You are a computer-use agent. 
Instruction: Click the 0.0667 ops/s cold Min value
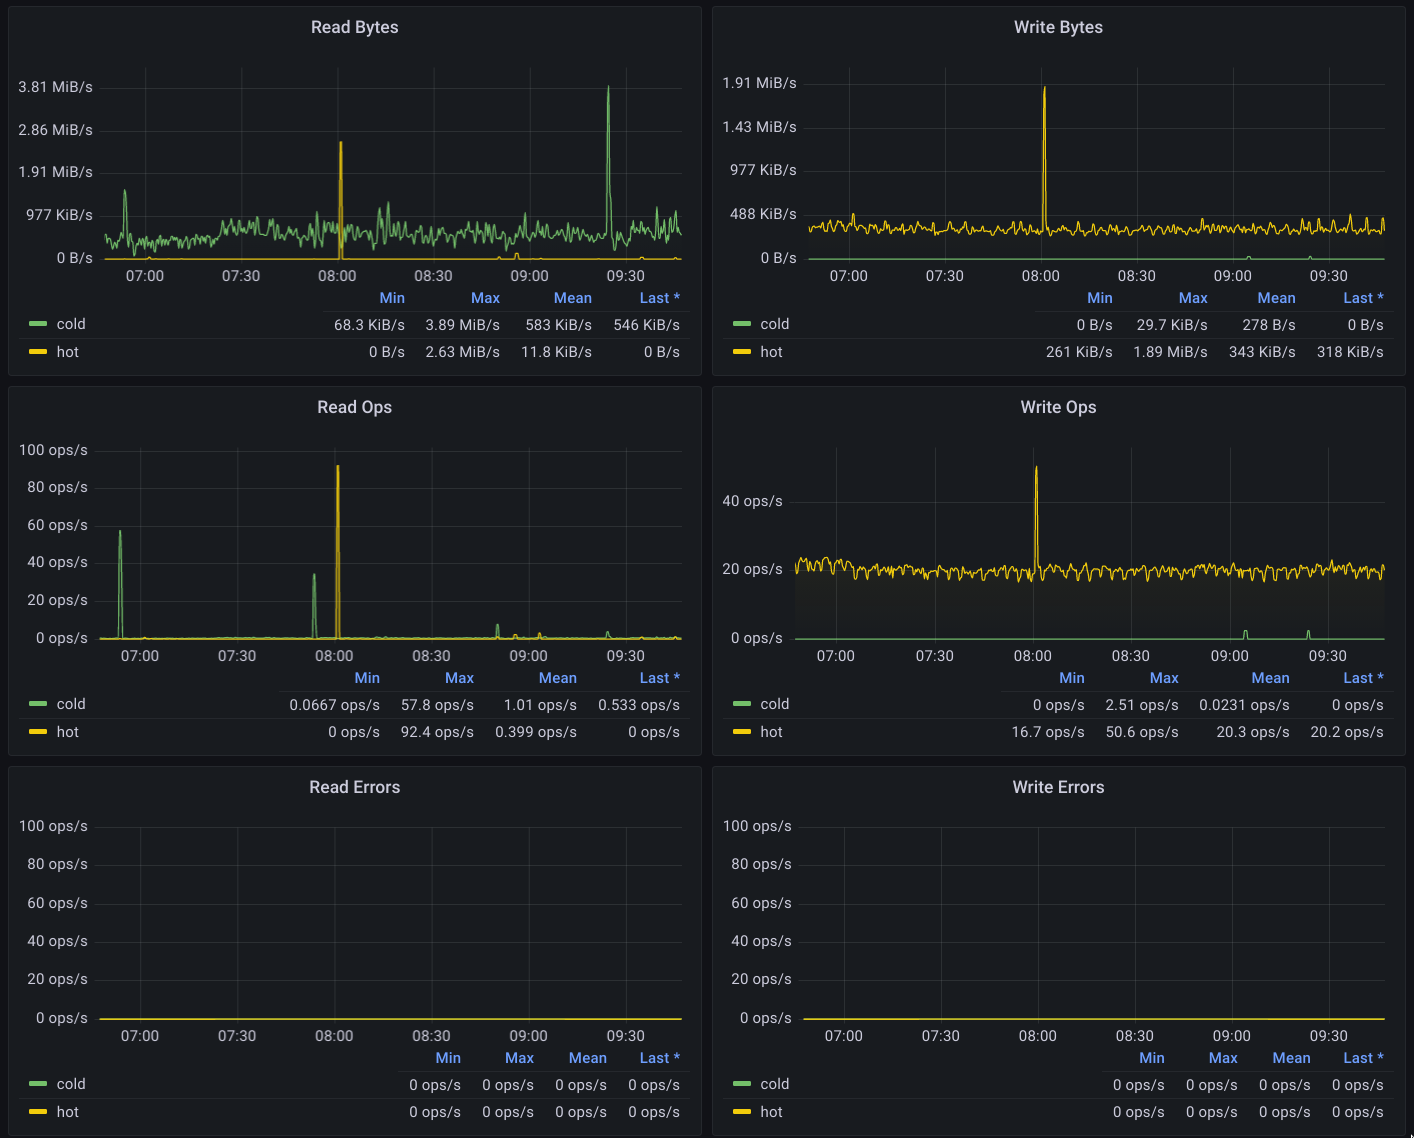335,705
